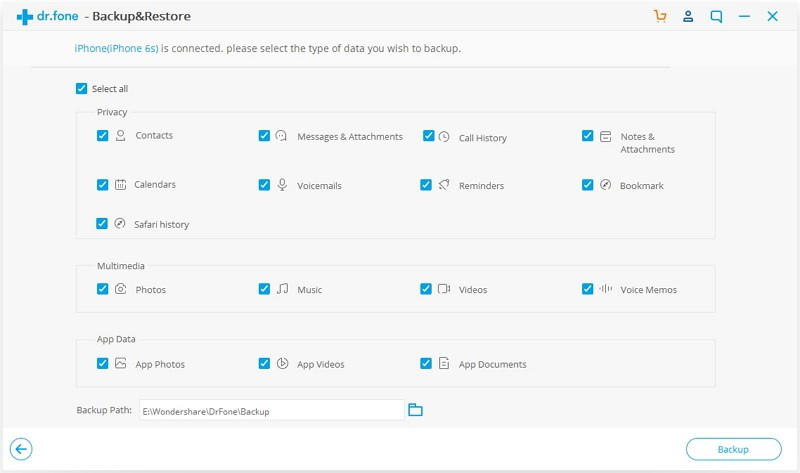Disable the Call History checkbox
Screen dimensions: 800x473
pos(428,136)
